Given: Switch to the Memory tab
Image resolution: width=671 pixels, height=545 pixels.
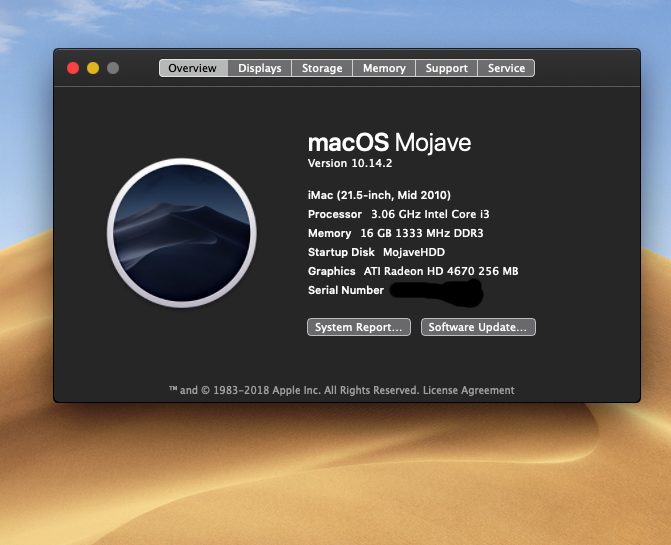Looking at the screenshot, I should click(384, 68).
